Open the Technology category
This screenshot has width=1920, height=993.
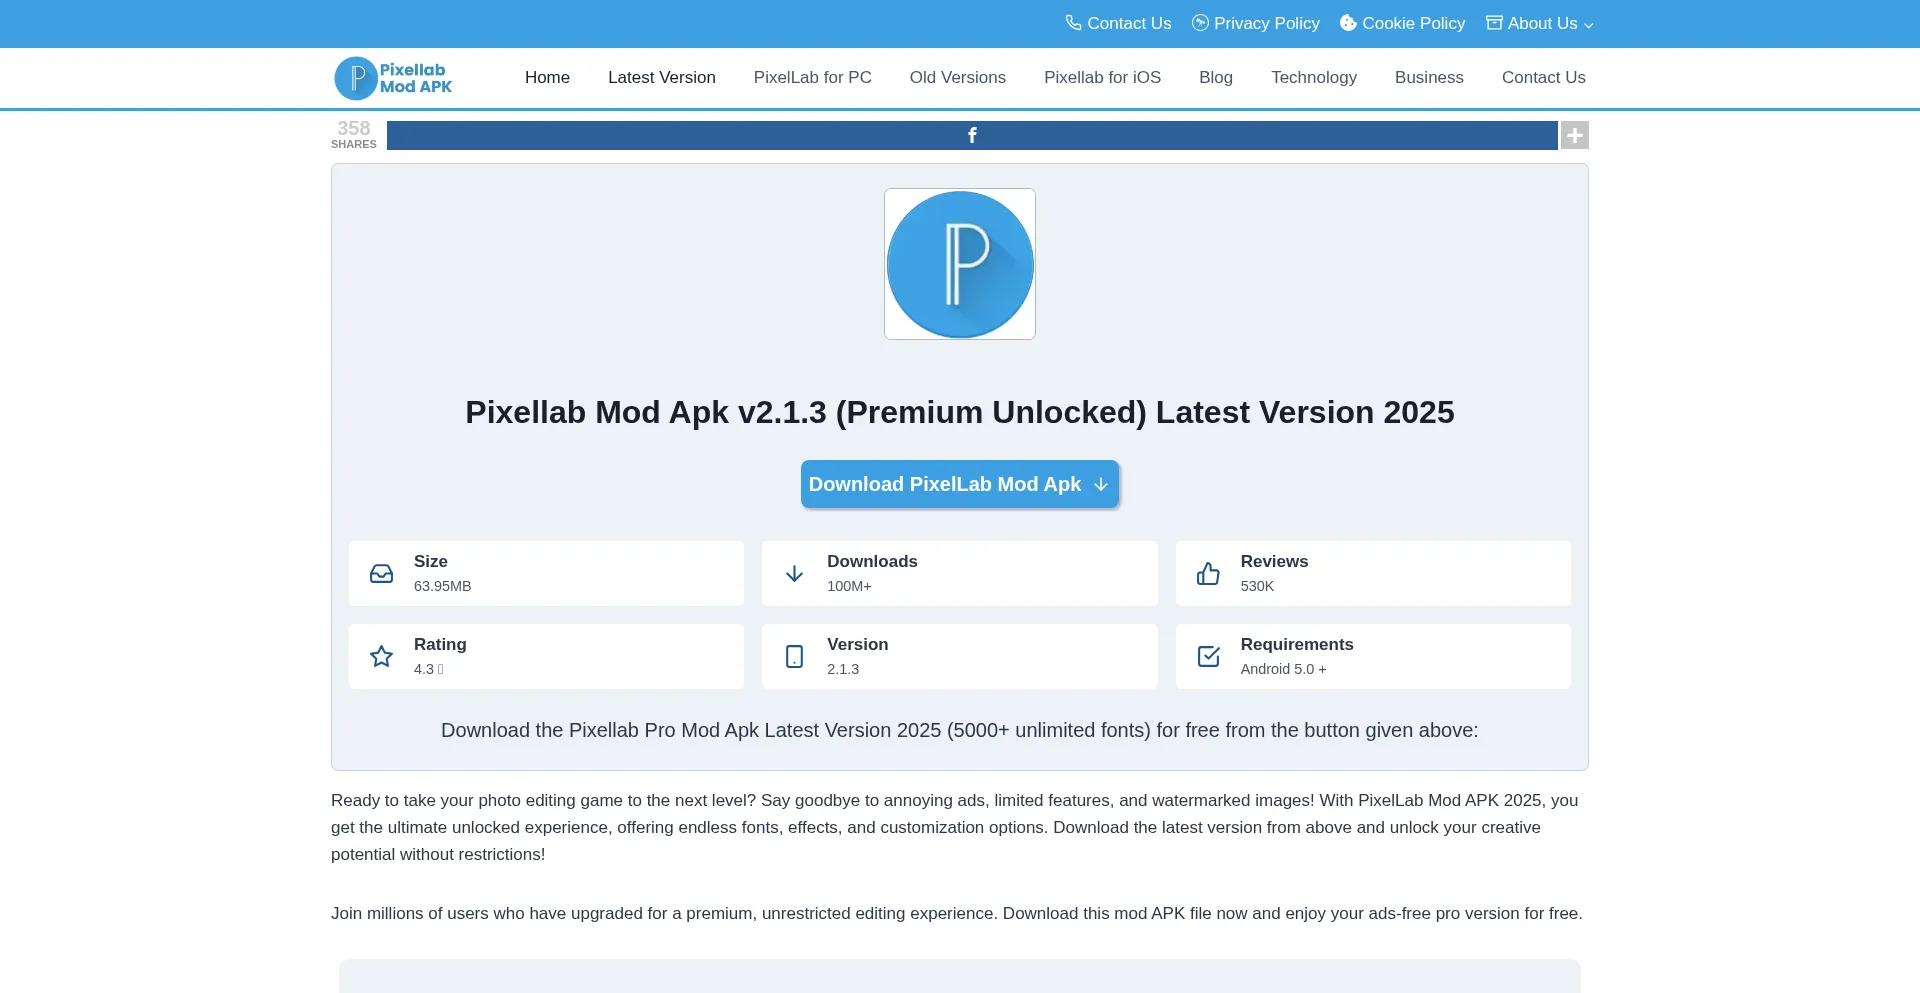pyautogui.click(x=1314, y=77)
